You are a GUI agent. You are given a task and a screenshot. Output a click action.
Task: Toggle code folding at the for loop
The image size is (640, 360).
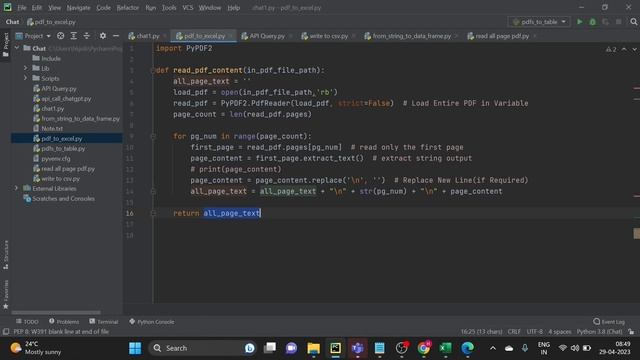(x=153, y=136)
